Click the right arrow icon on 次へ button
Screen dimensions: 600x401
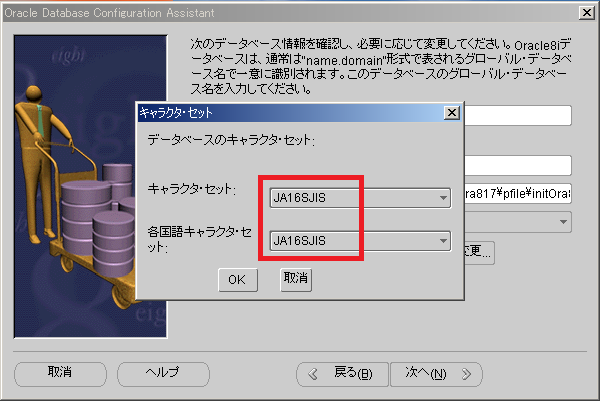(466, 374)
